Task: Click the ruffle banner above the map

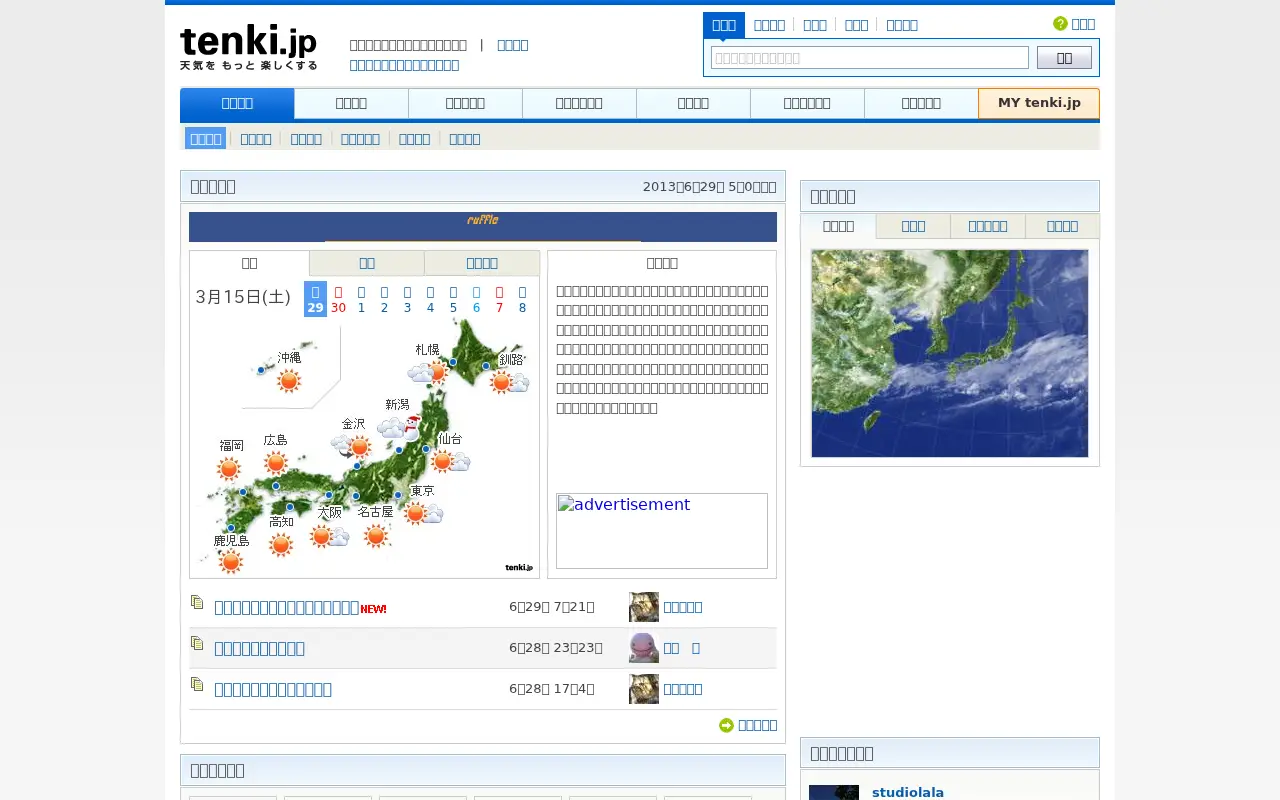Action: (483, 226)
